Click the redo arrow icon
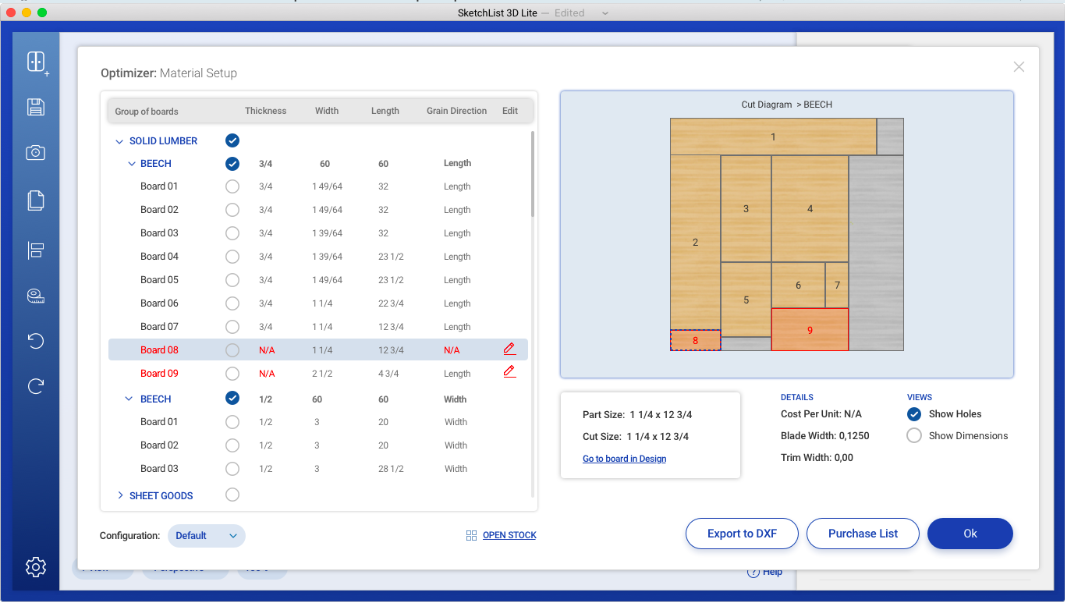 (36, 386)
